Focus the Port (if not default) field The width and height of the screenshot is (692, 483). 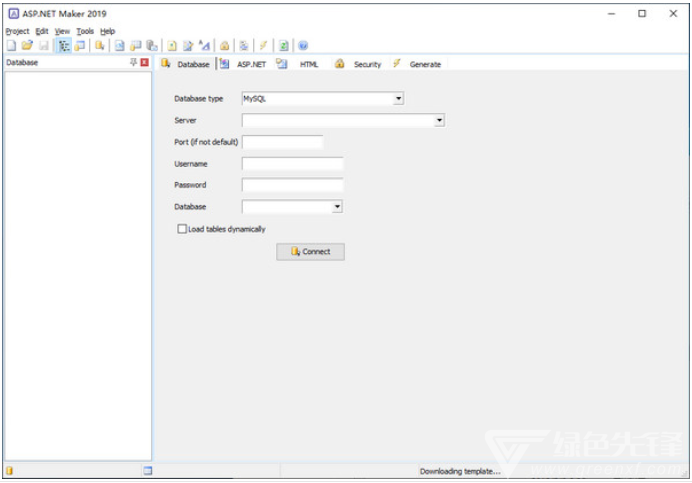point(282,142)
